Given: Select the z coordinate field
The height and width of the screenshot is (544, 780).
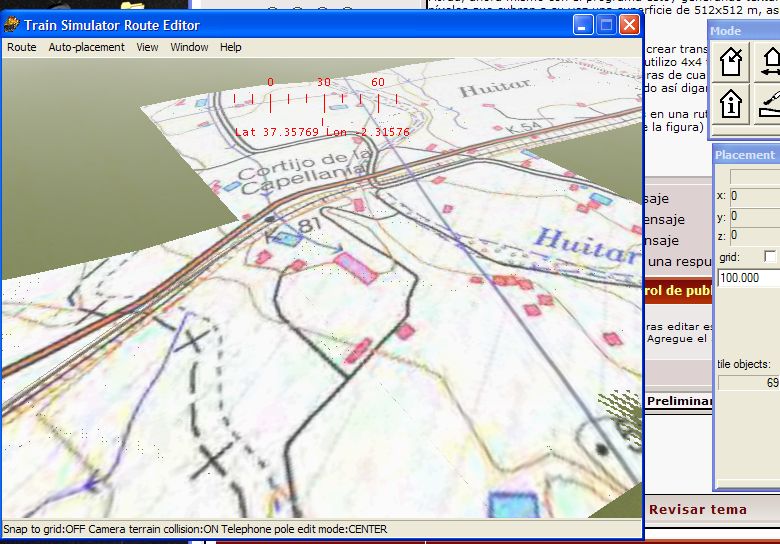Looking at the screenshot, I should [754, 235].
